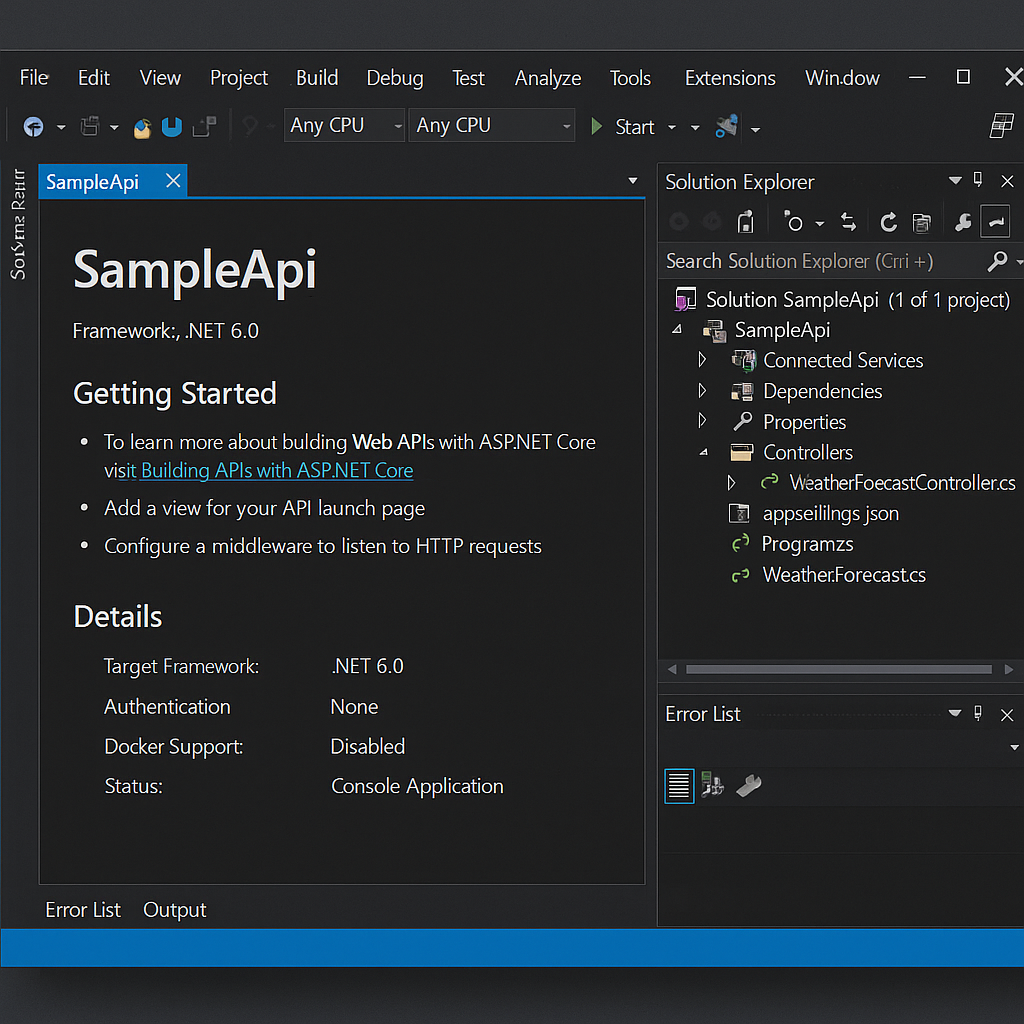The height and width of the screenshot is (1024, 1024).
Task: Expand the WeatherFoecastController.cs node
Action: pyautogui.click(x=731, y=483)
